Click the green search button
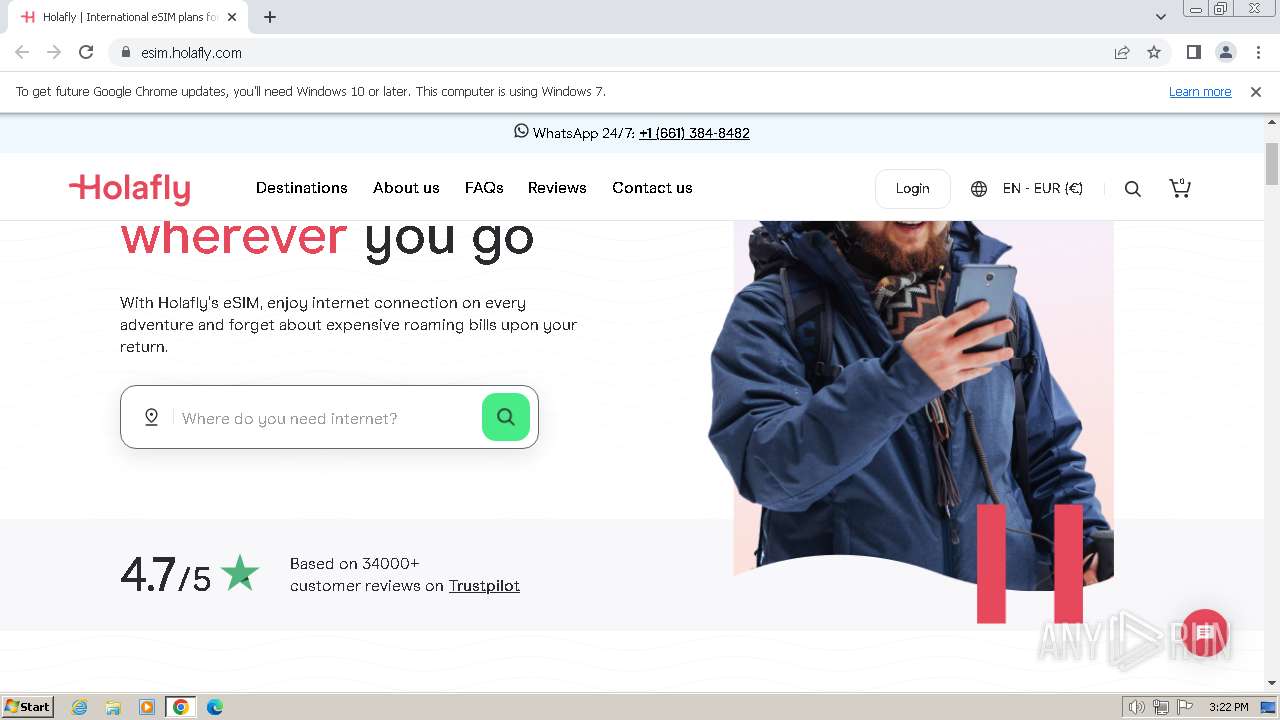 tap(506, 417)
